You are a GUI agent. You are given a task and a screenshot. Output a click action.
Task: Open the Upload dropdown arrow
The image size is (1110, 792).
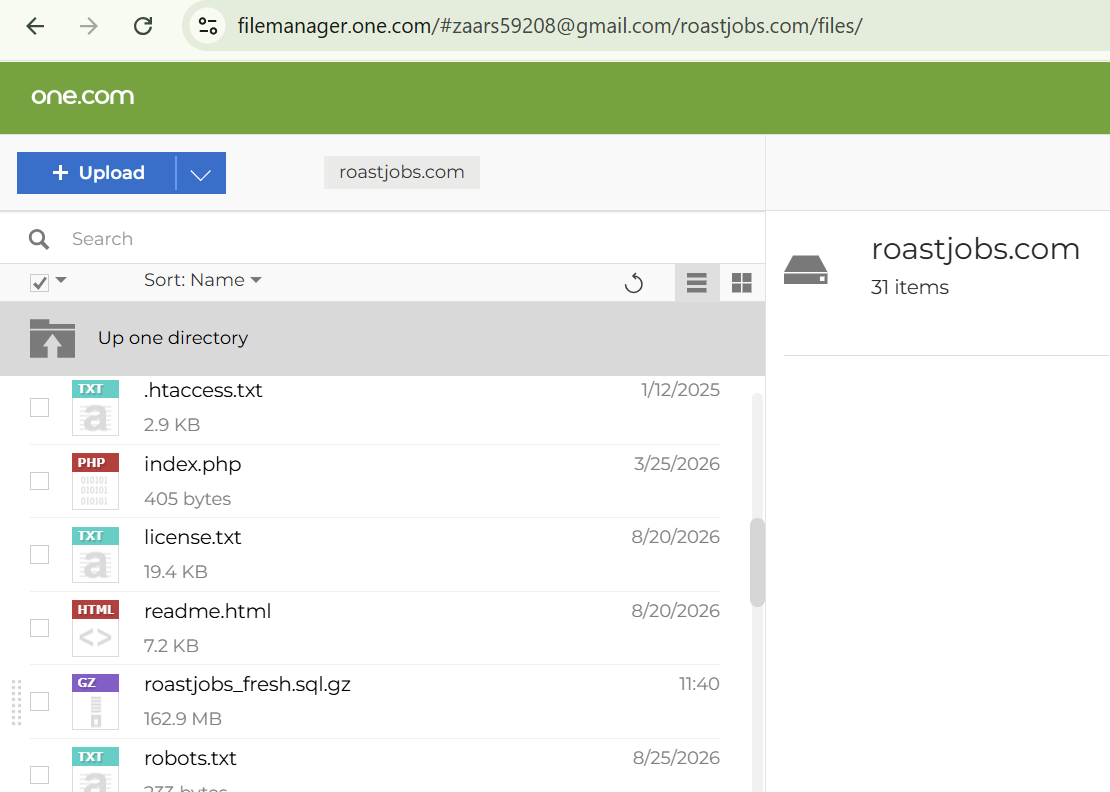[201, 173]
